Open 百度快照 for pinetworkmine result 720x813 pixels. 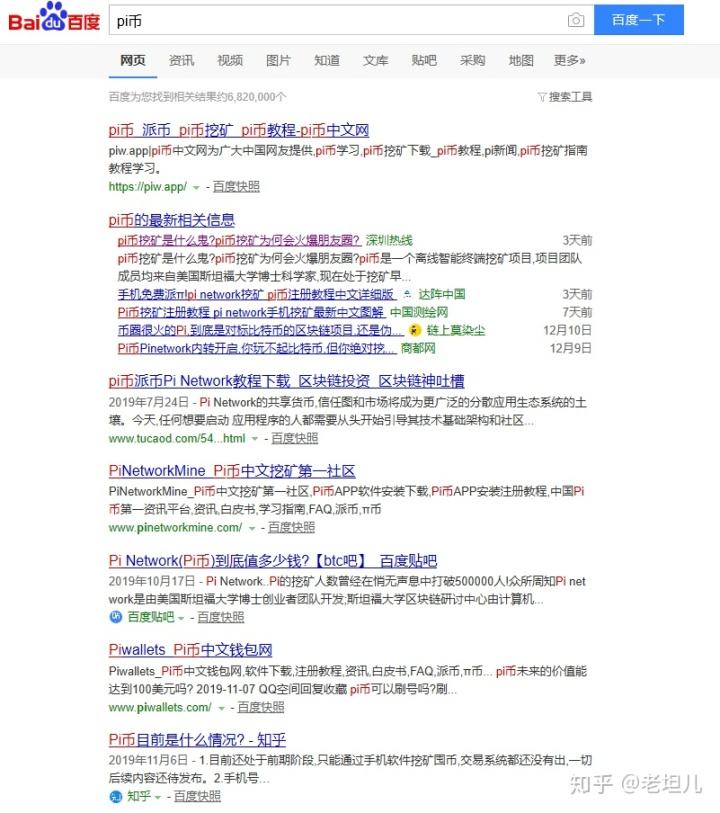(x=291, y=527)
